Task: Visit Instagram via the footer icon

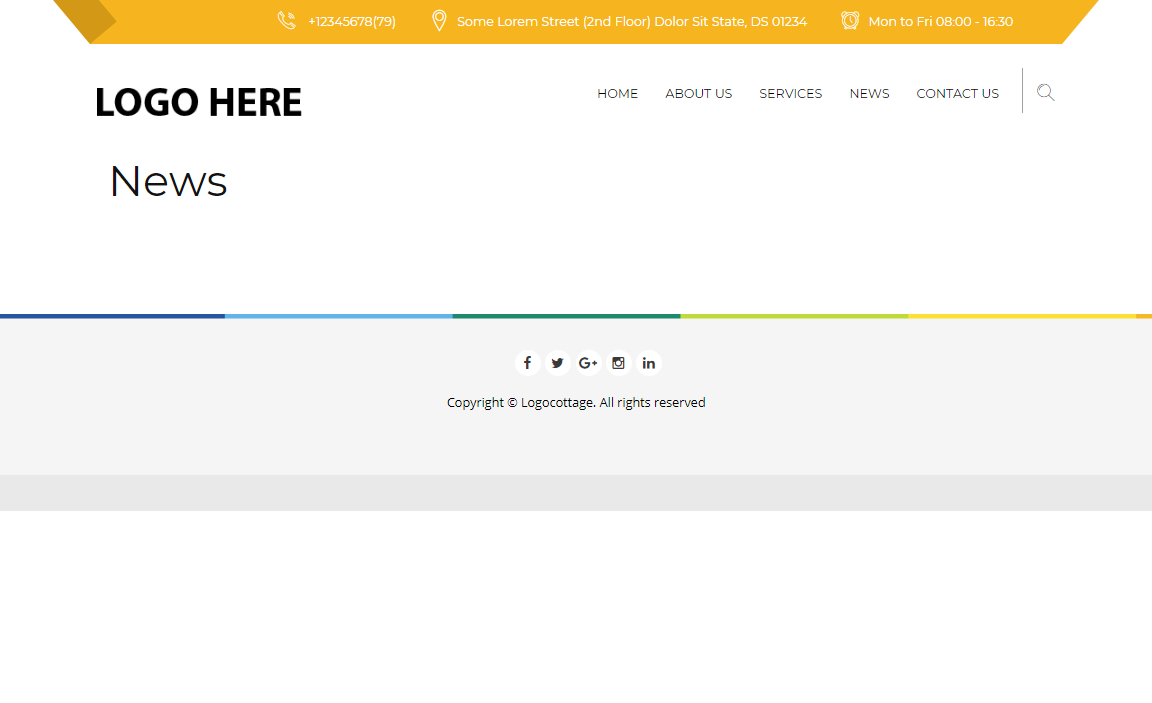Action: [x=618, y=363]
